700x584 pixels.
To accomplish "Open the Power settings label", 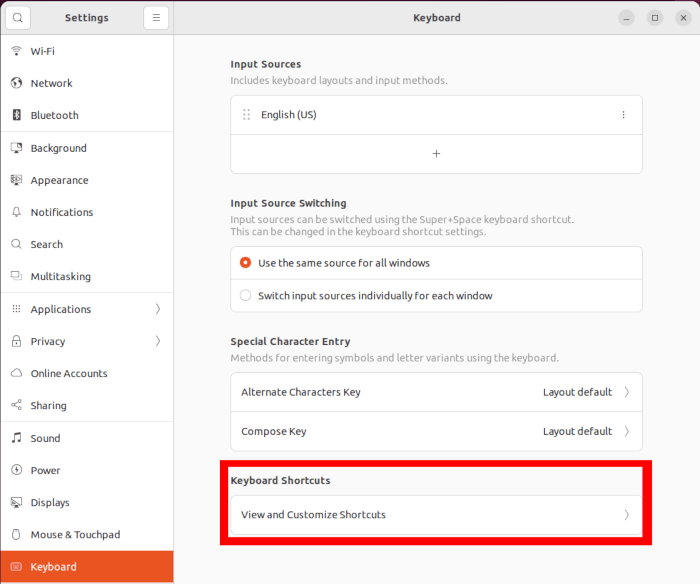I will [45, 470].
